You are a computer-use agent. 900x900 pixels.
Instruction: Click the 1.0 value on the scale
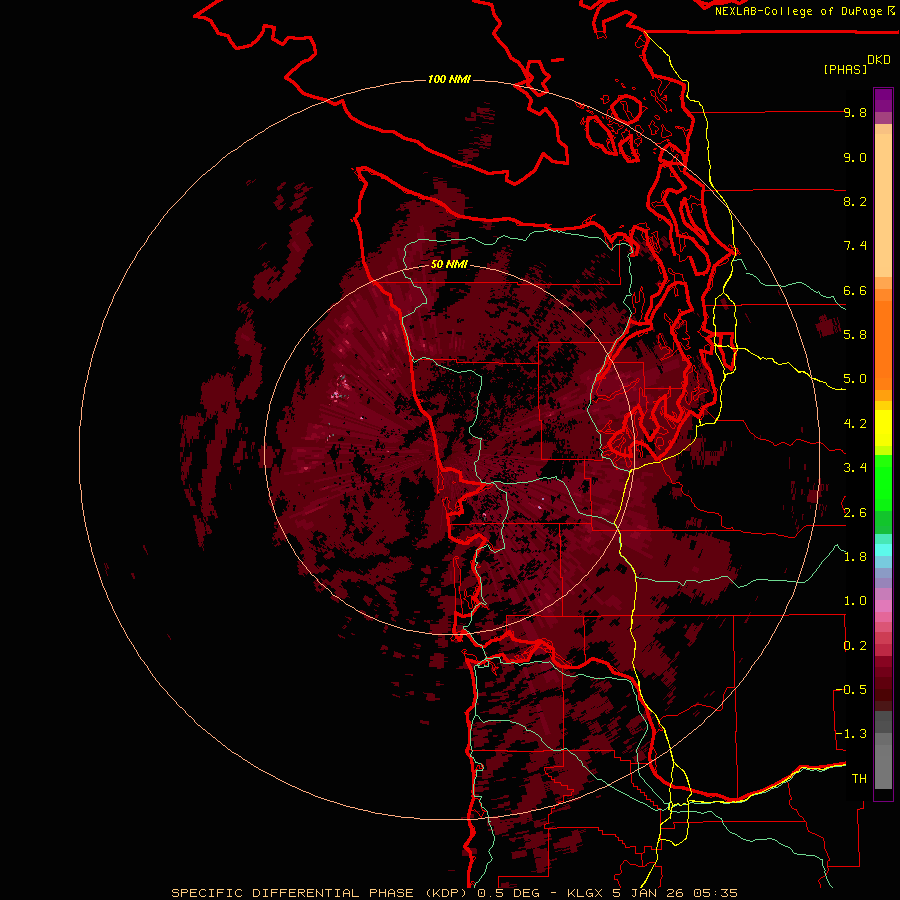click(855, 601)
